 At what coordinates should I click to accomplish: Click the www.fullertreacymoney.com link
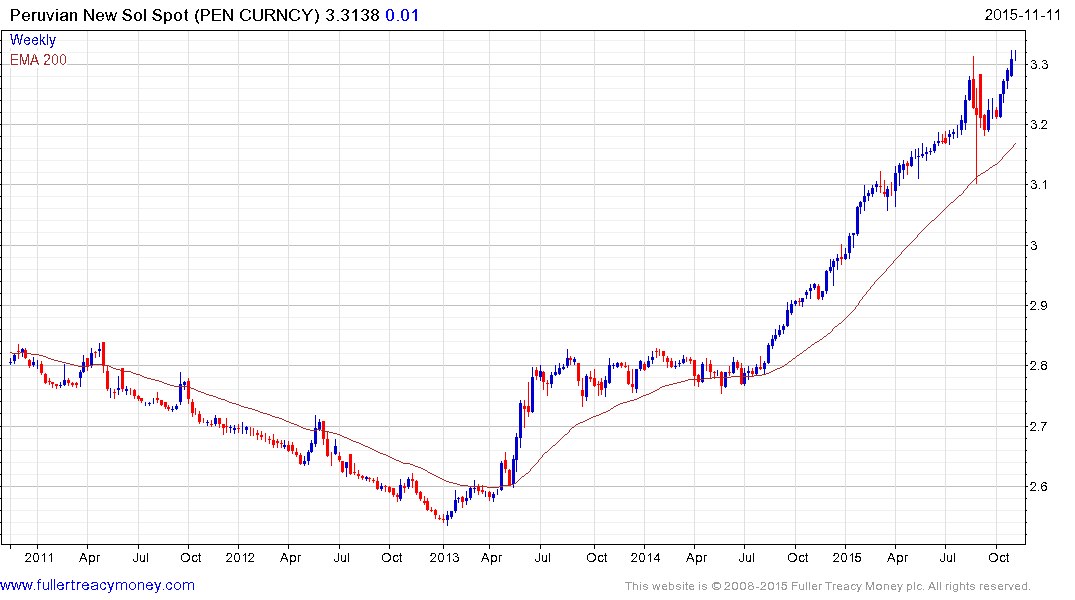coord(97,585)
